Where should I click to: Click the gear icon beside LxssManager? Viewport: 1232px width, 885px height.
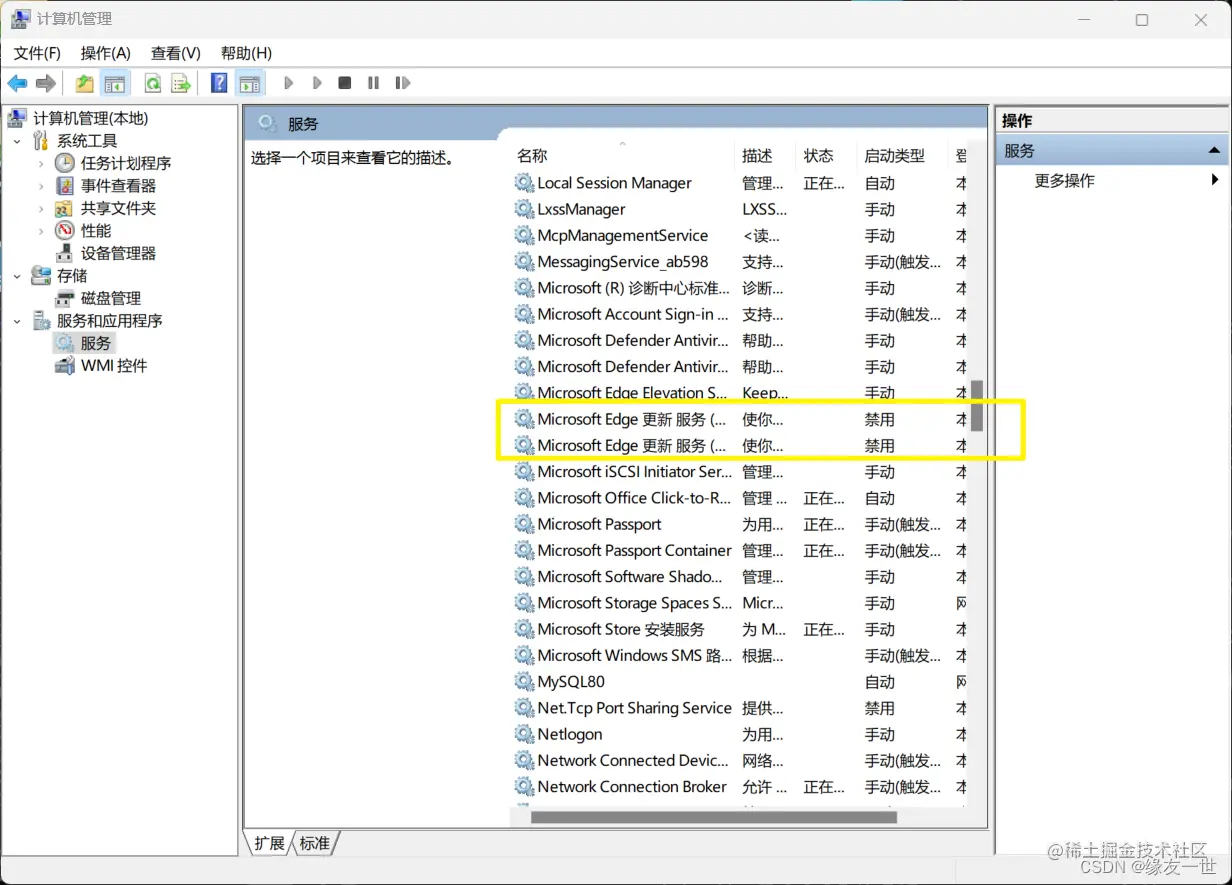pyautogui.click(x=524, y=209)
